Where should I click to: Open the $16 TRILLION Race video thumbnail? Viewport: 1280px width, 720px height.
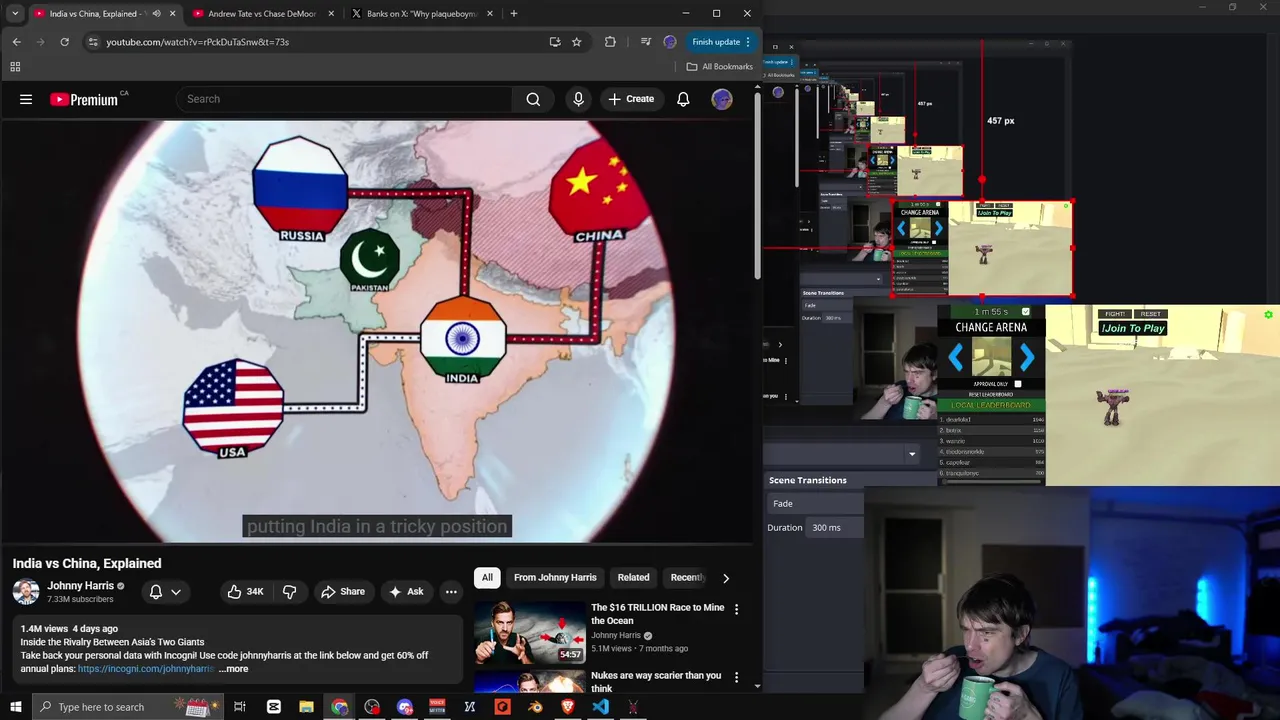[529, 632]
